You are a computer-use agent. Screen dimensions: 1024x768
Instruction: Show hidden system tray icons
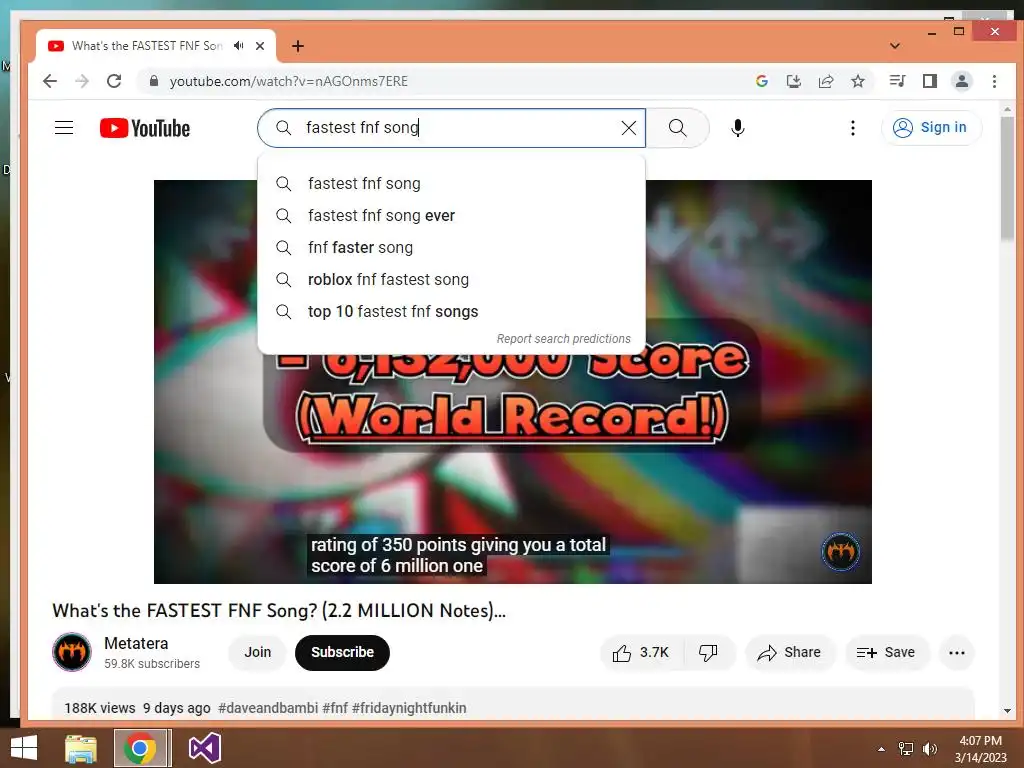coord(882,749)
